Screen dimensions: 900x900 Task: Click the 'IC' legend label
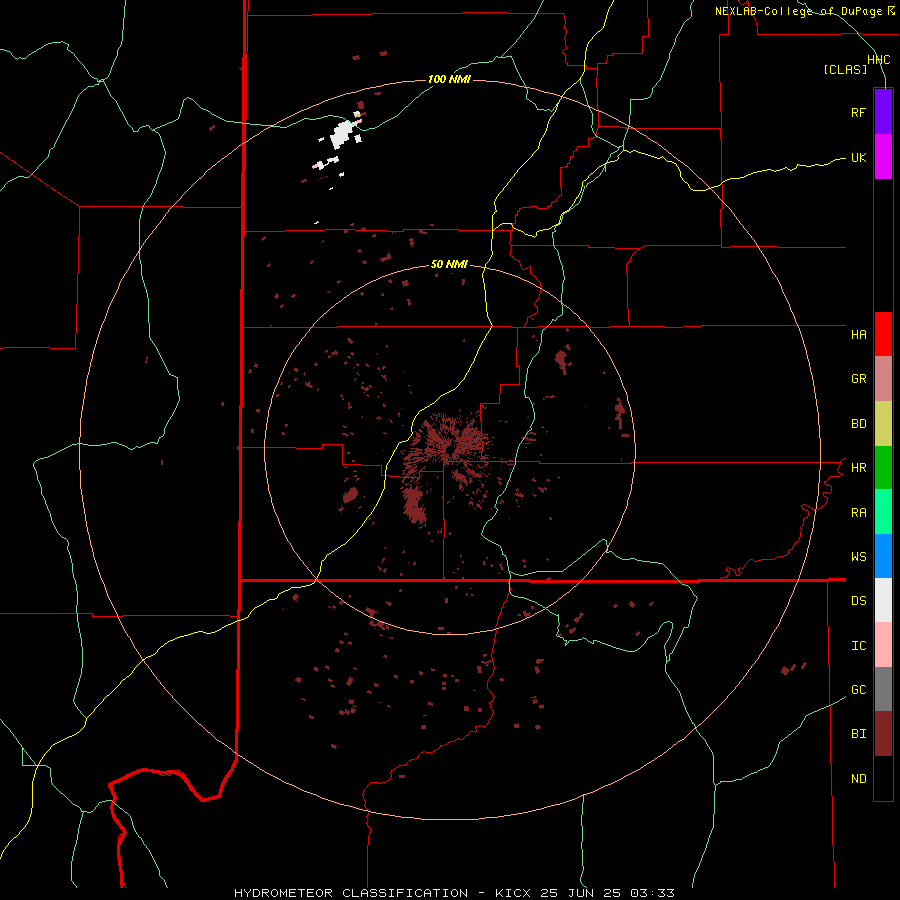(x=858, y=646)
